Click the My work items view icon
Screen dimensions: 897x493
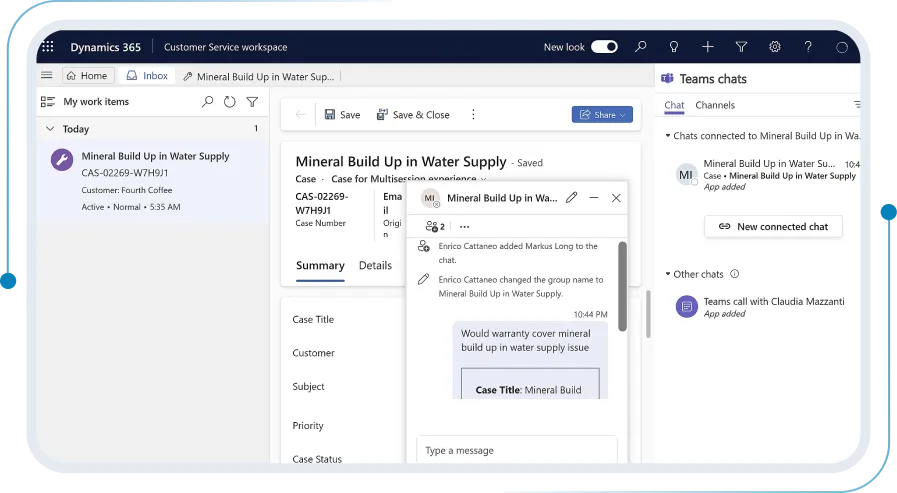pos(47,102)
